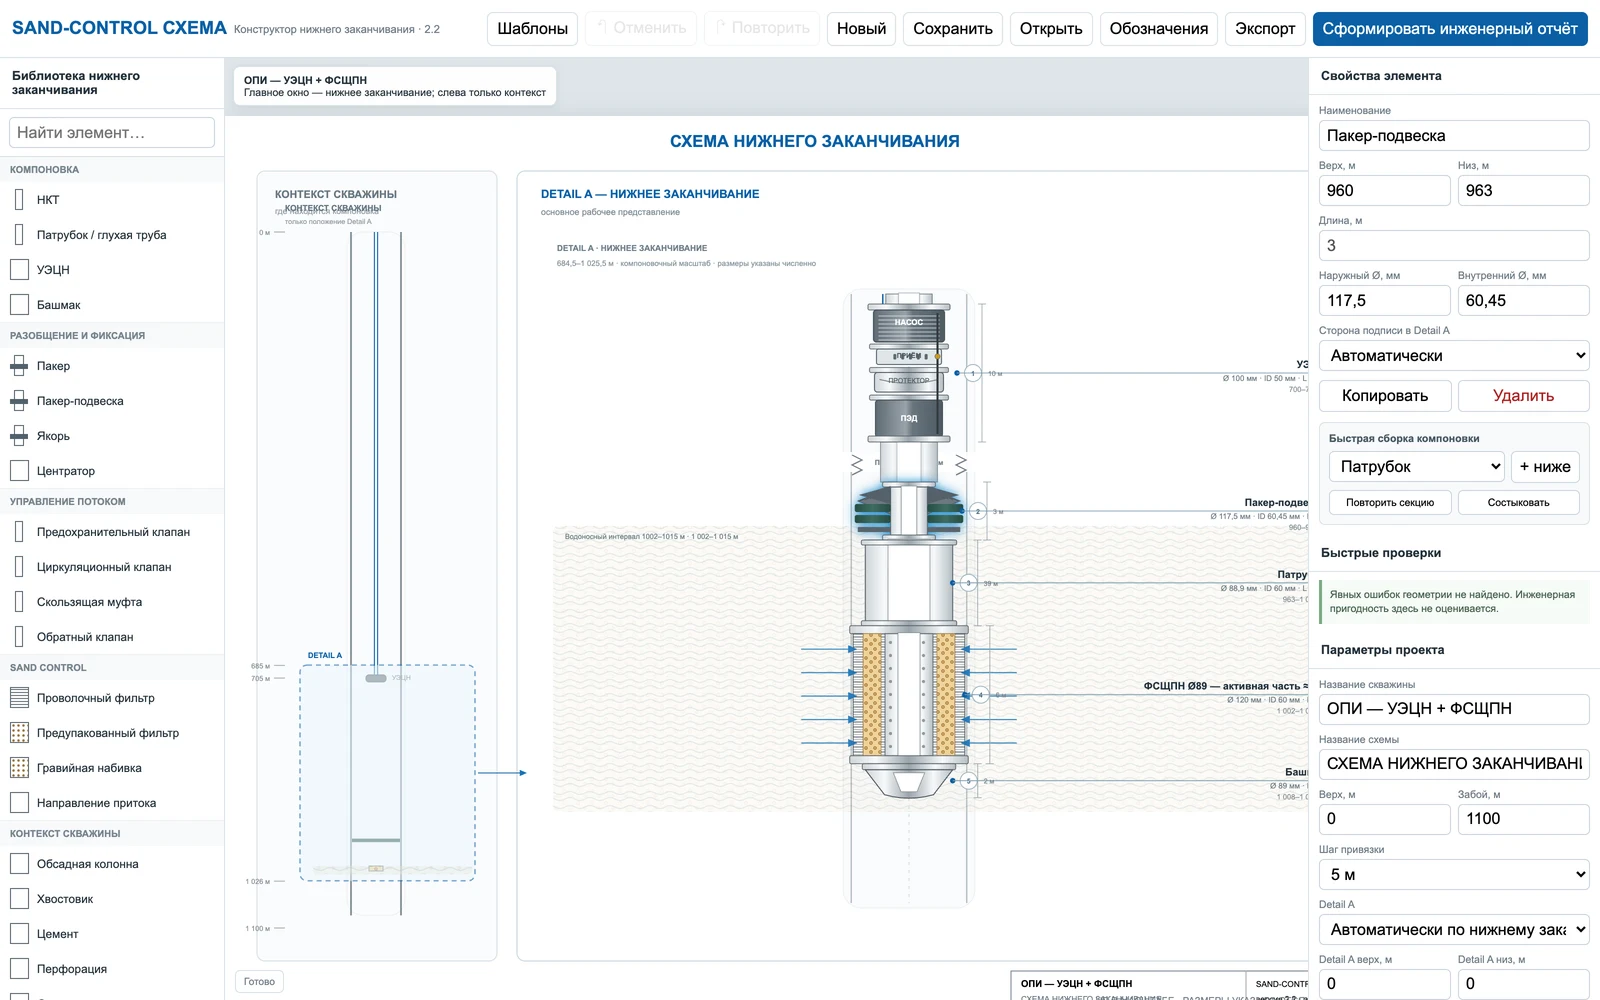
Task: Click Повторить секцию button
Action: pyautogui.click(x=1390, y=503)
